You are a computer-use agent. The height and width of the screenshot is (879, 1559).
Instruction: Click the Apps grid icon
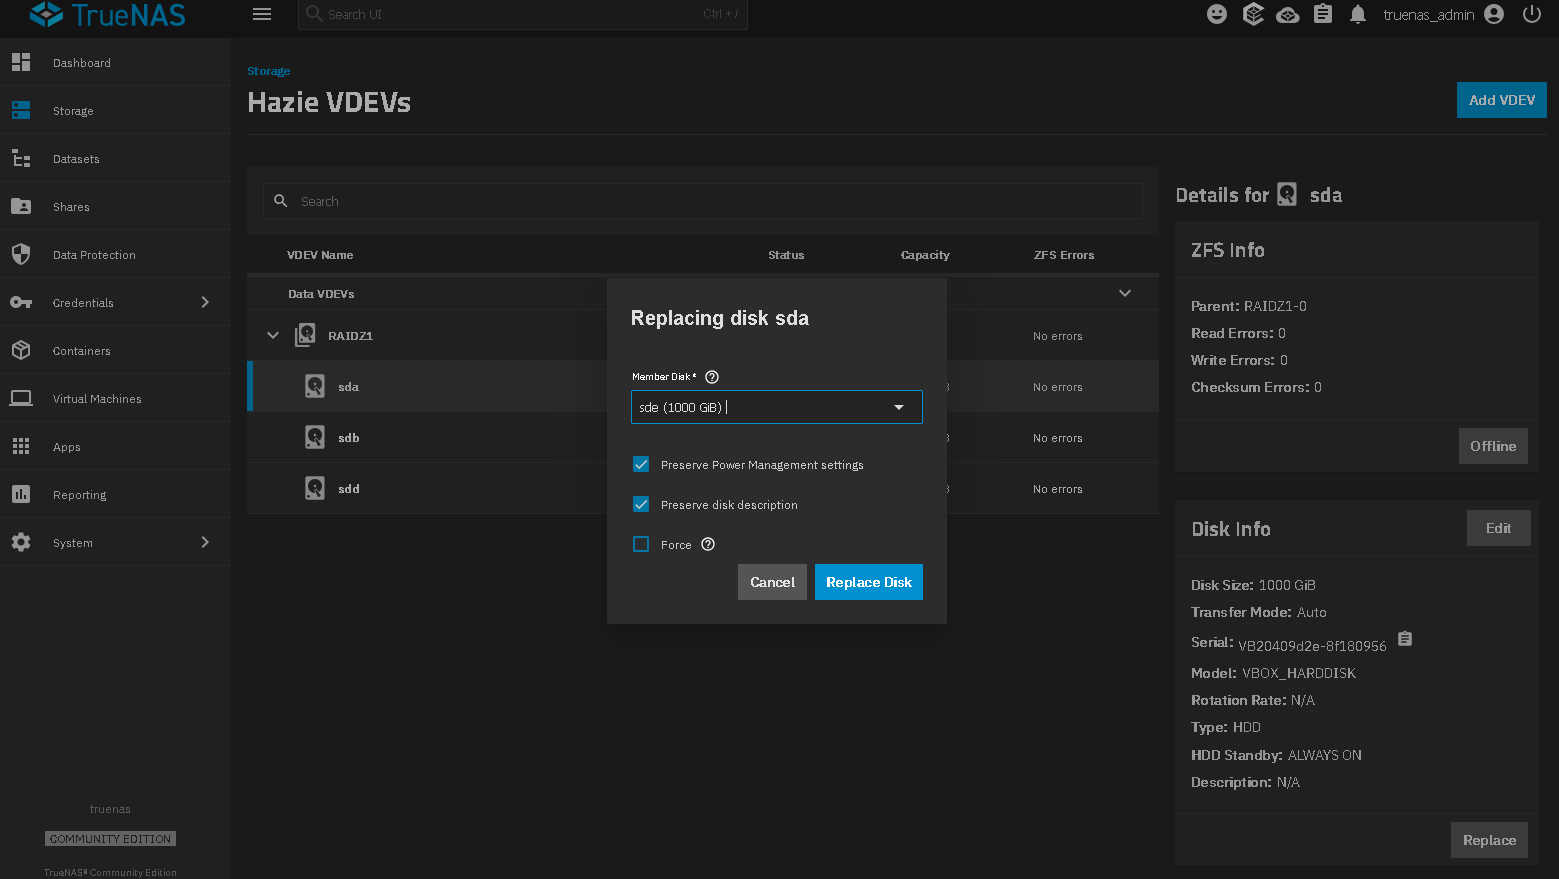[21, 446]
